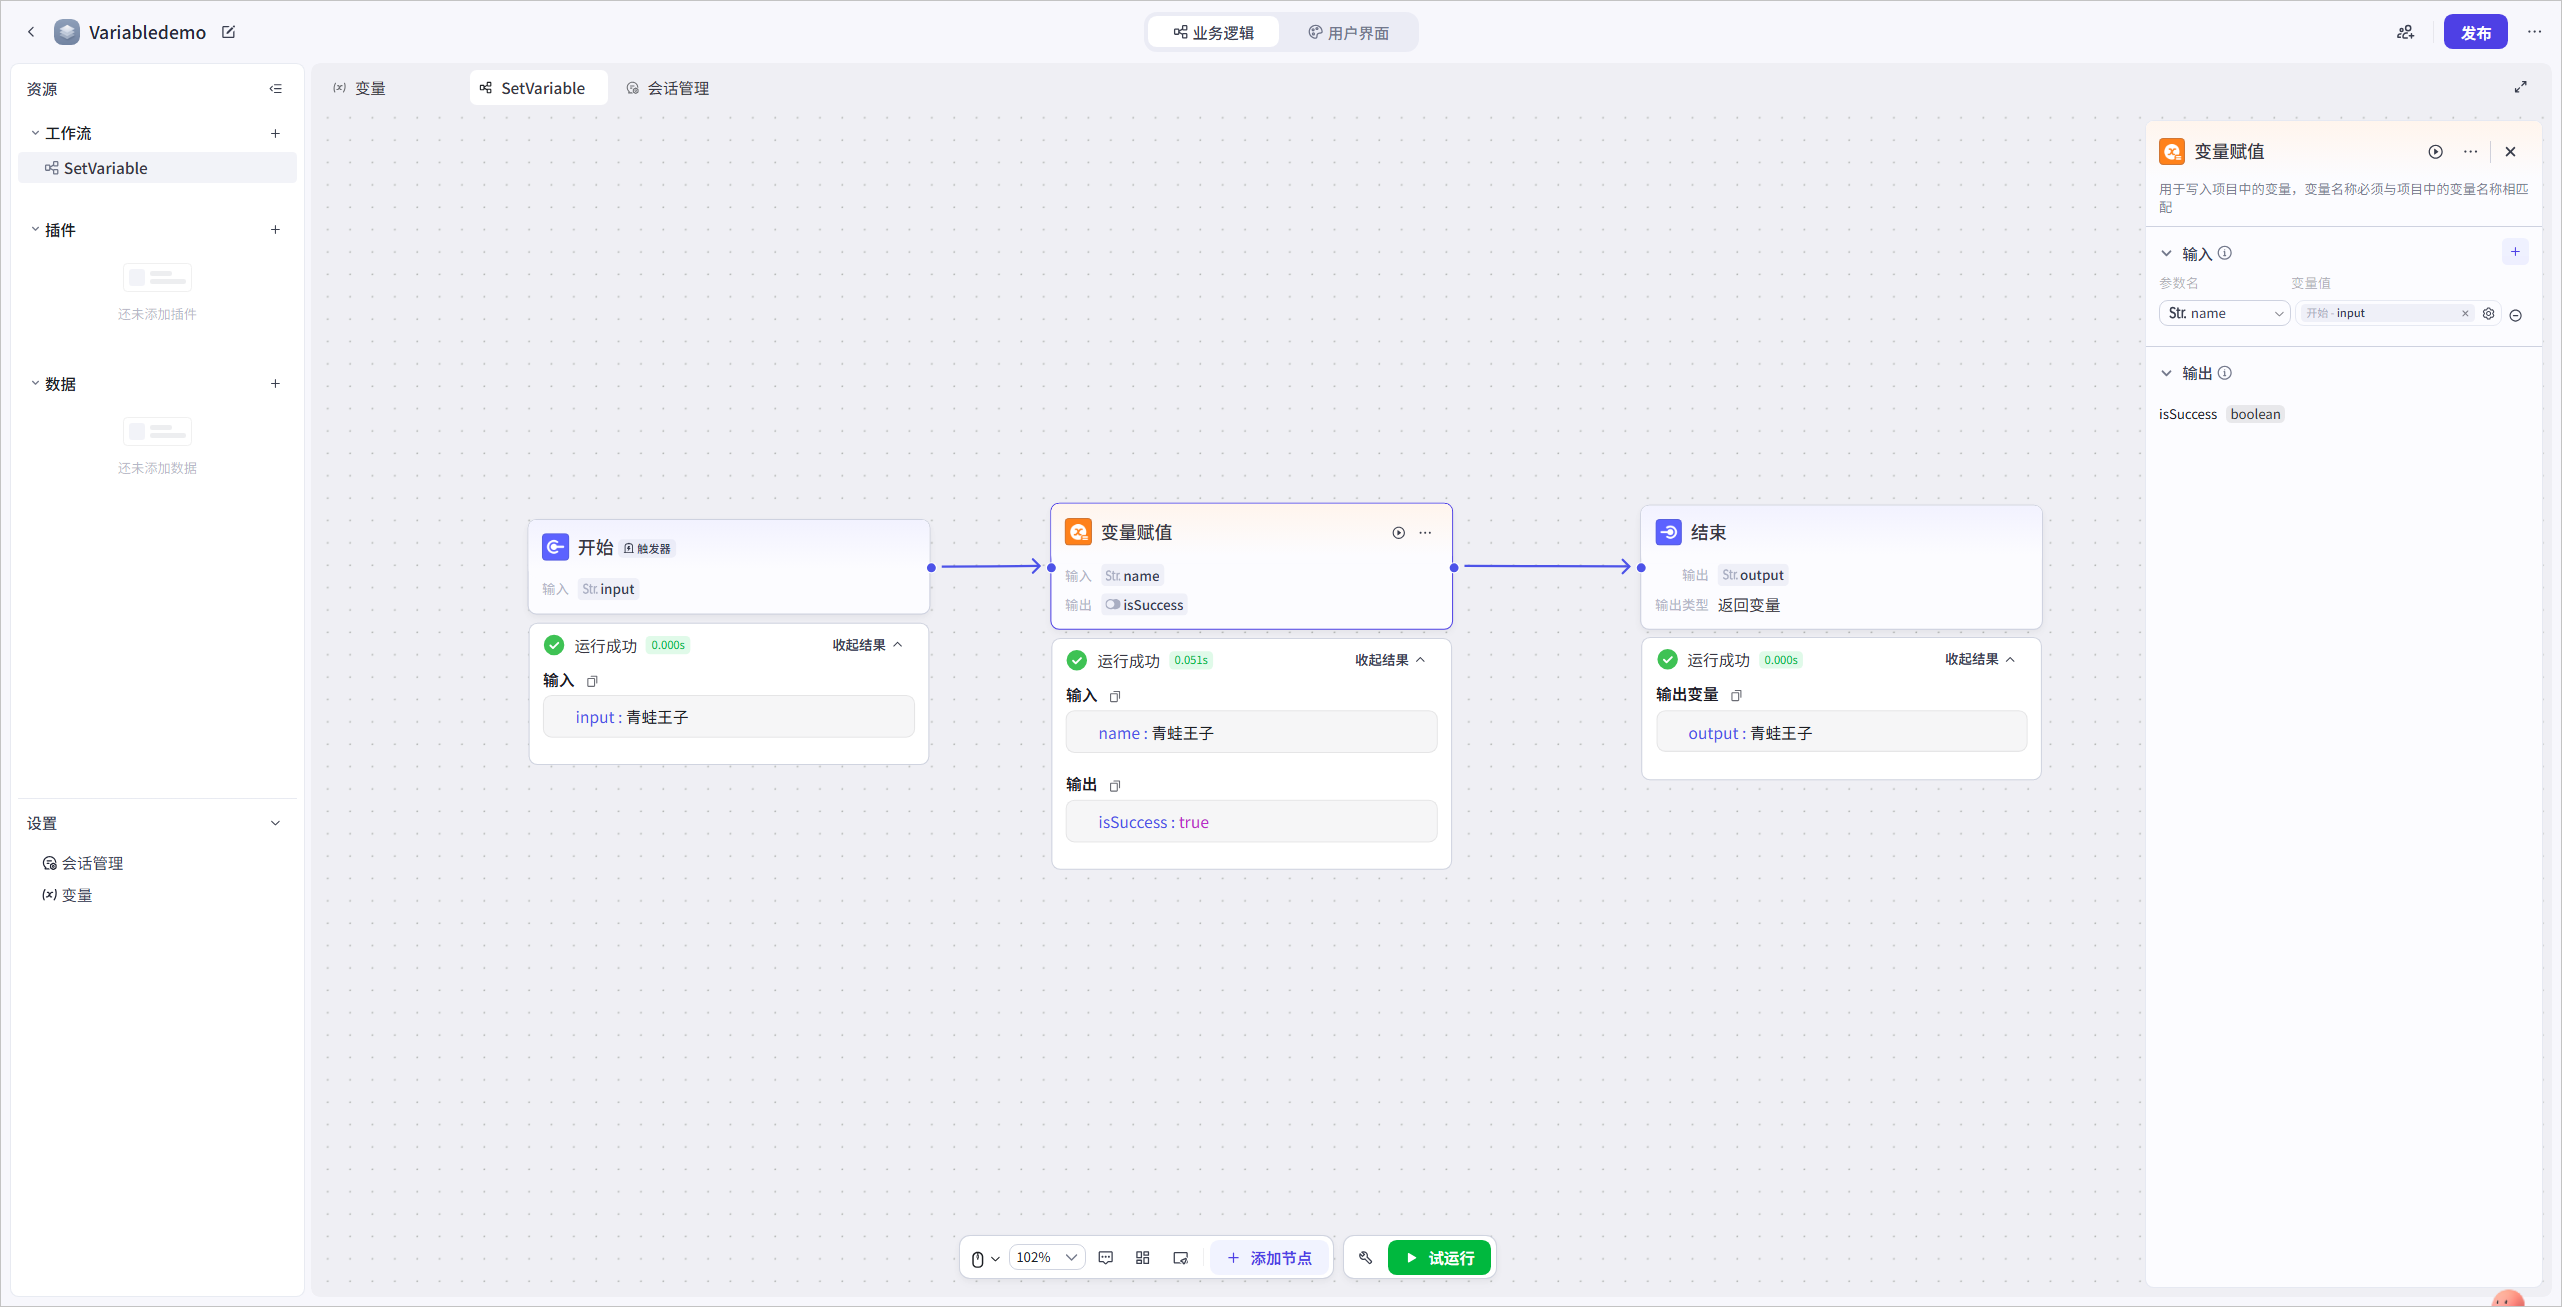This screenshot has width=2562, height=1307.
Task: Click the output port of 开始 node
Action: tap(931, 567)
